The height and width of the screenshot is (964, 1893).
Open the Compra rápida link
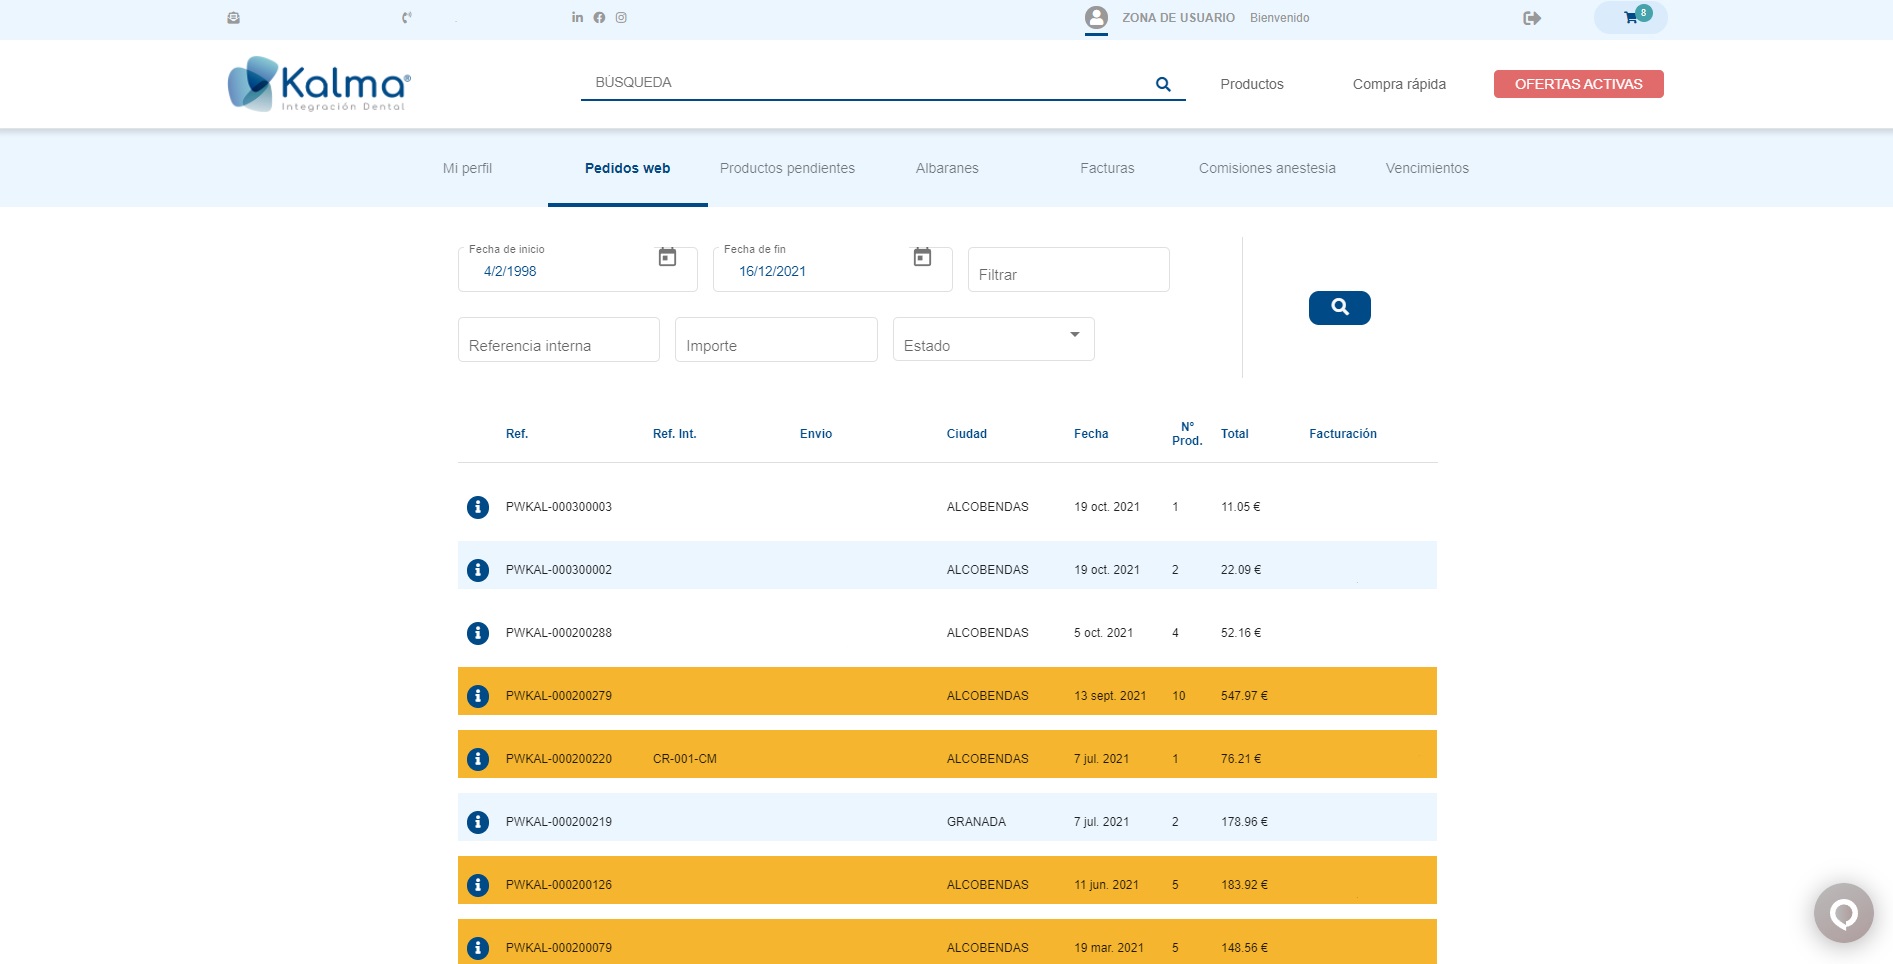click(x=1399, y=84)
